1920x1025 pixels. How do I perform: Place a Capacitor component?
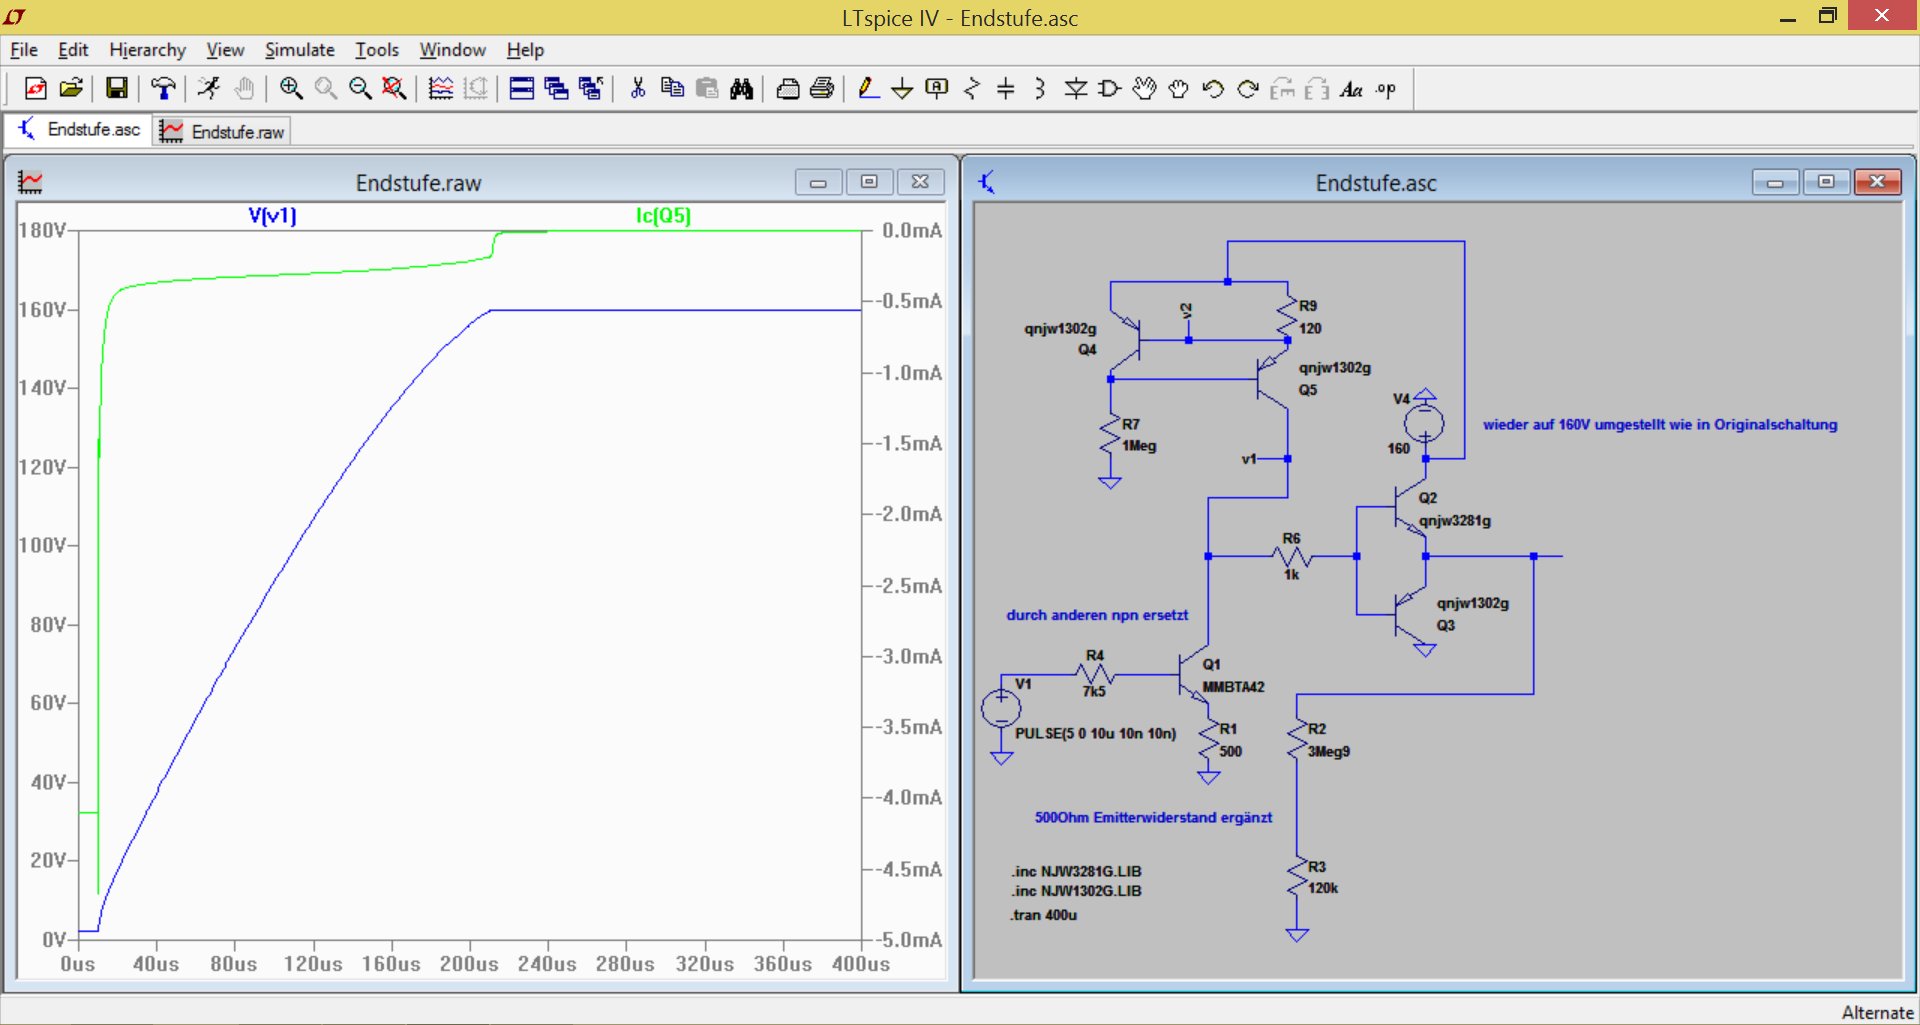pos(1006,89)
